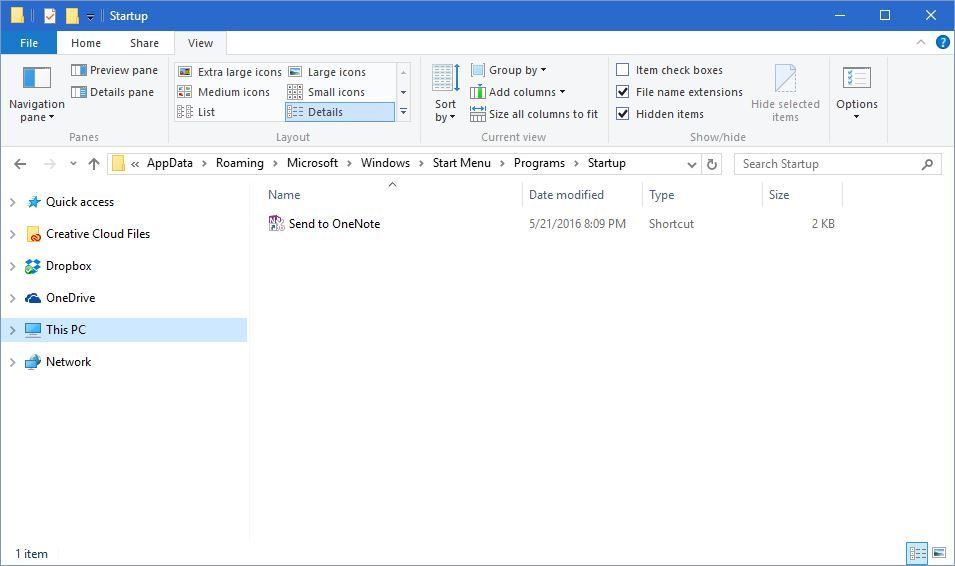Open the Group by dropdown
Screen dimensions: 955x566
tap(509, 70)
